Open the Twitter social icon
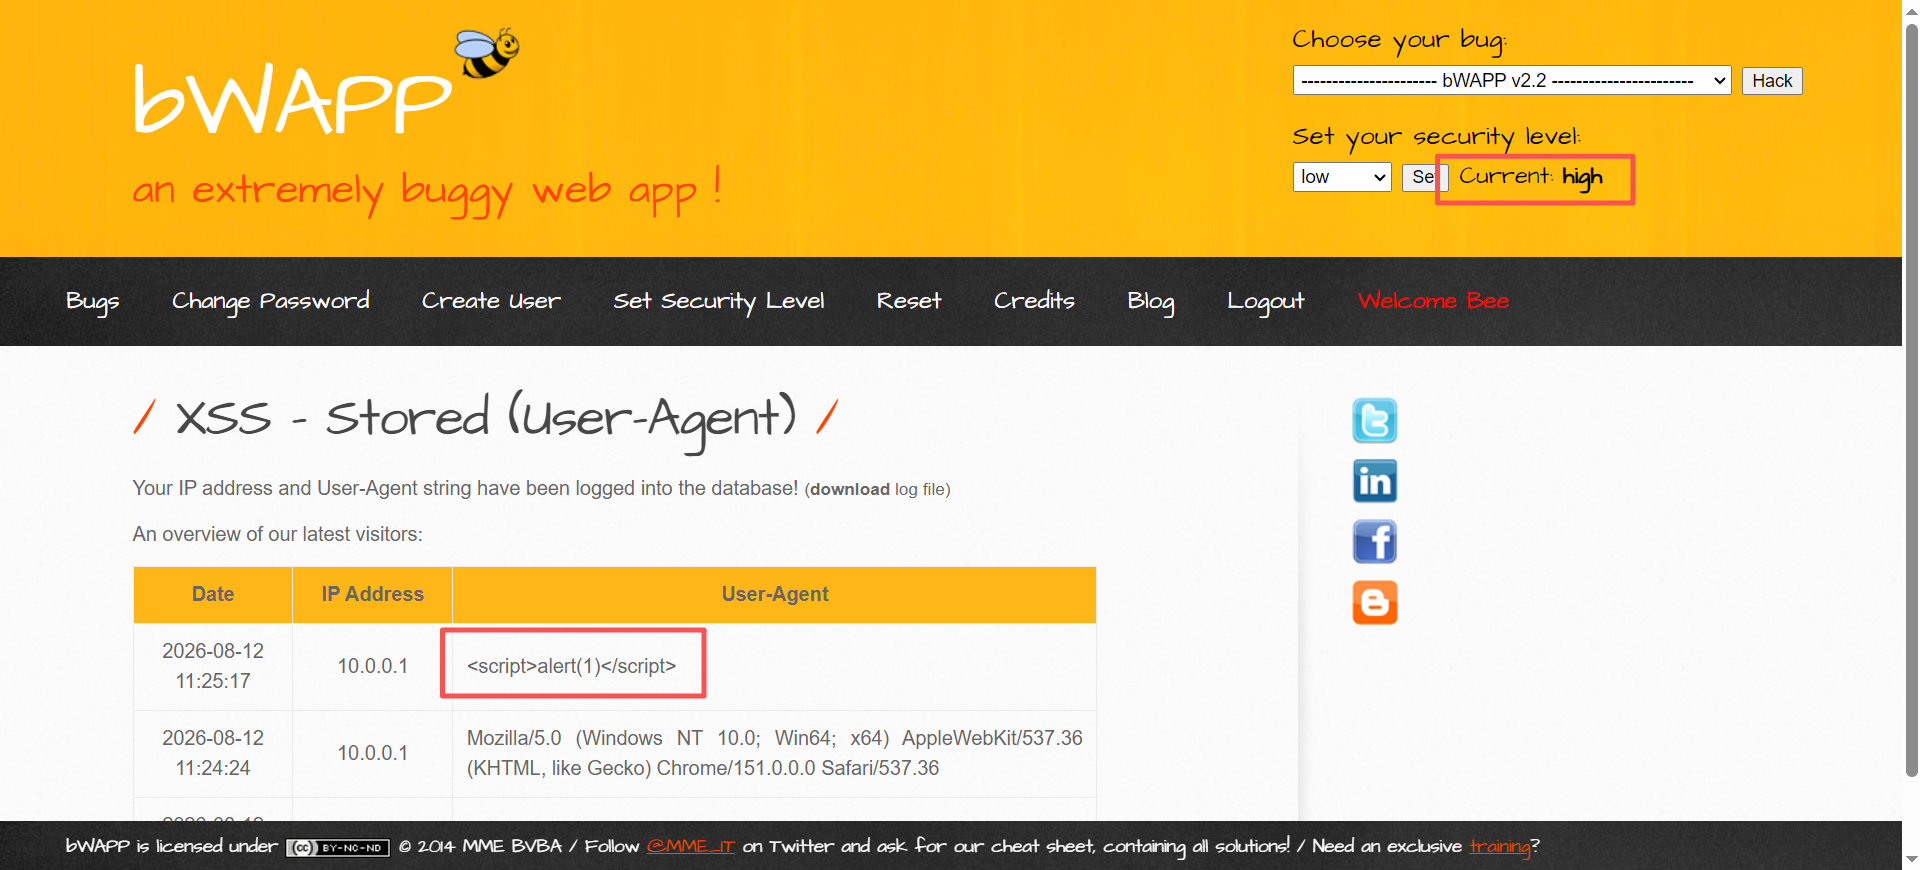This screenshot has width=1920, height=870. (x=1374, y=420)
